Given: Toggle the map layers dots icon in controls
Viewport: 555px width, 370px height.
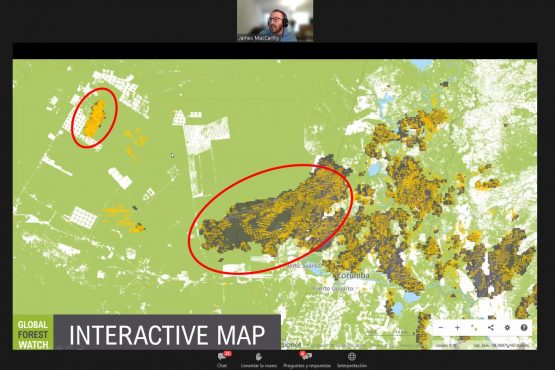Looking at the screenshot, I should [474, 328].
